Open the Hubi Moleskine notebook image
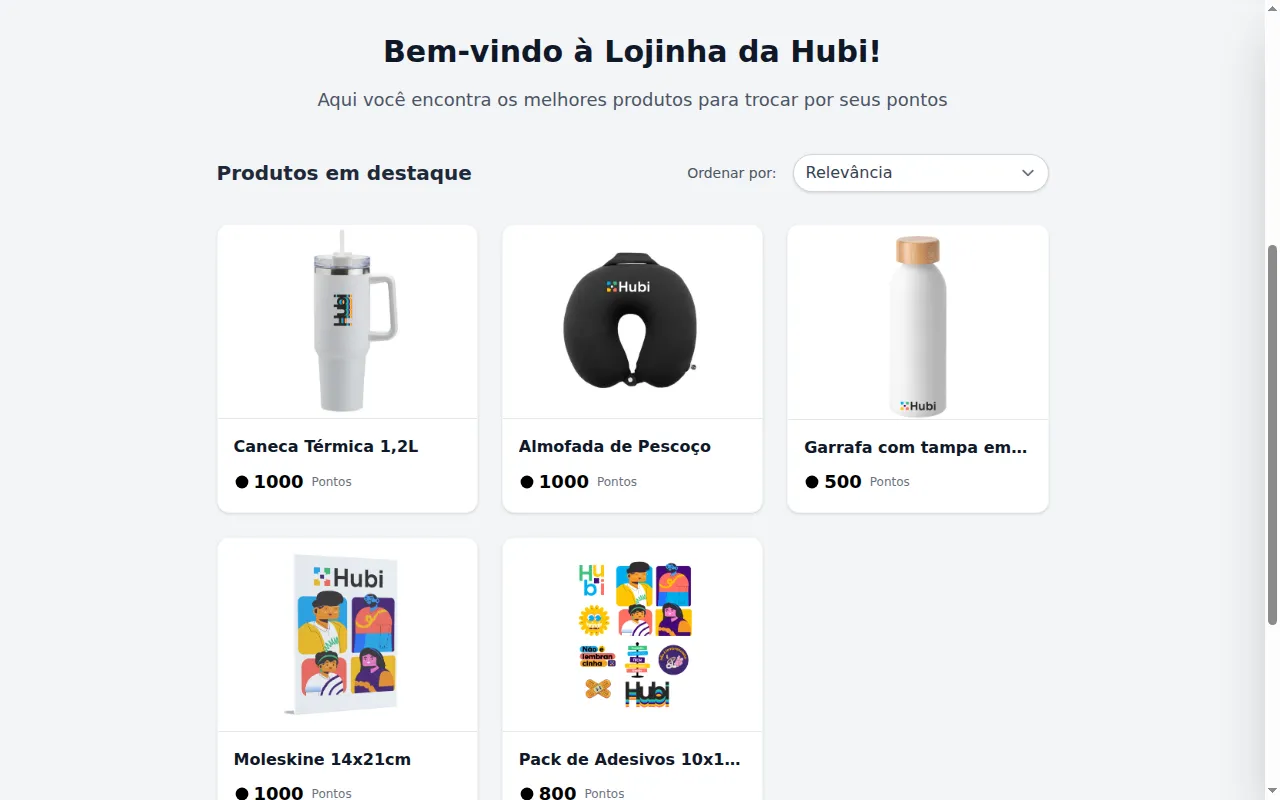The width and height of the screenshot is (1280, 800). (347, 635)
